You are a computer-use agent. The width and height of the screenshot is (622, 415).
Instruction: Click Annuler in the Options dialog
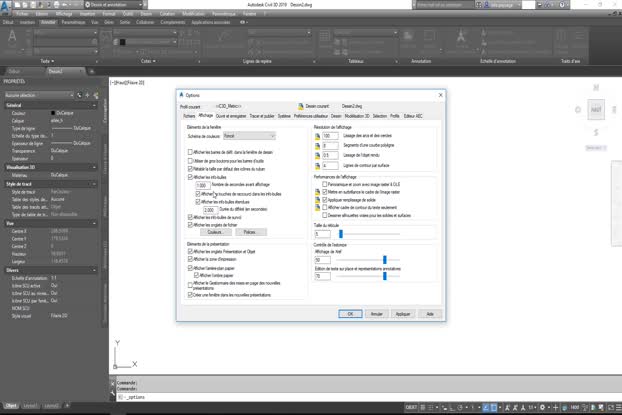pyautogui.click(x=376, y=314)
